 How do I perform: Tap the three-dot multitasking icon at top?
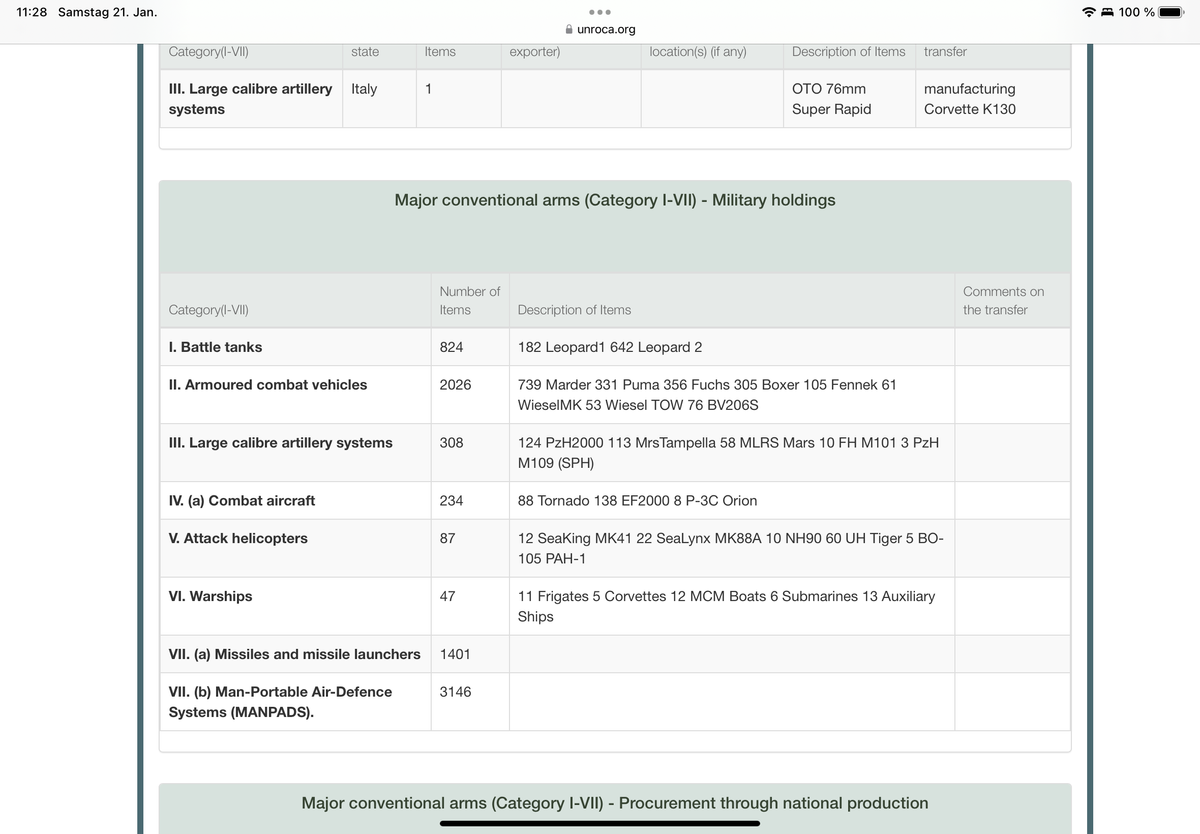pos(599,12)
